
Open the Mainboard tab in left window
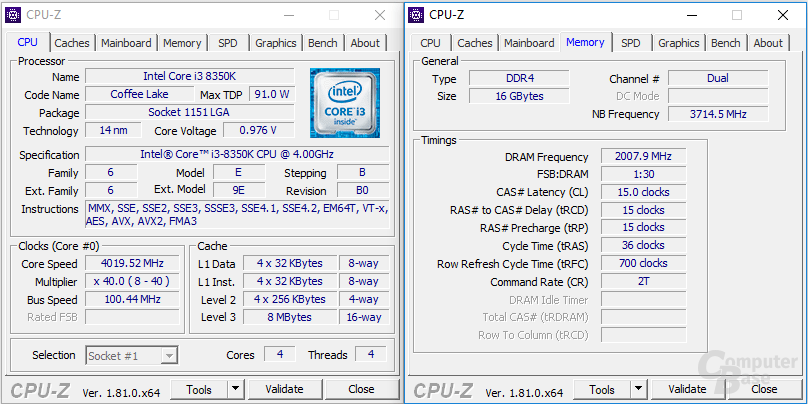click(x=126, y=43)
